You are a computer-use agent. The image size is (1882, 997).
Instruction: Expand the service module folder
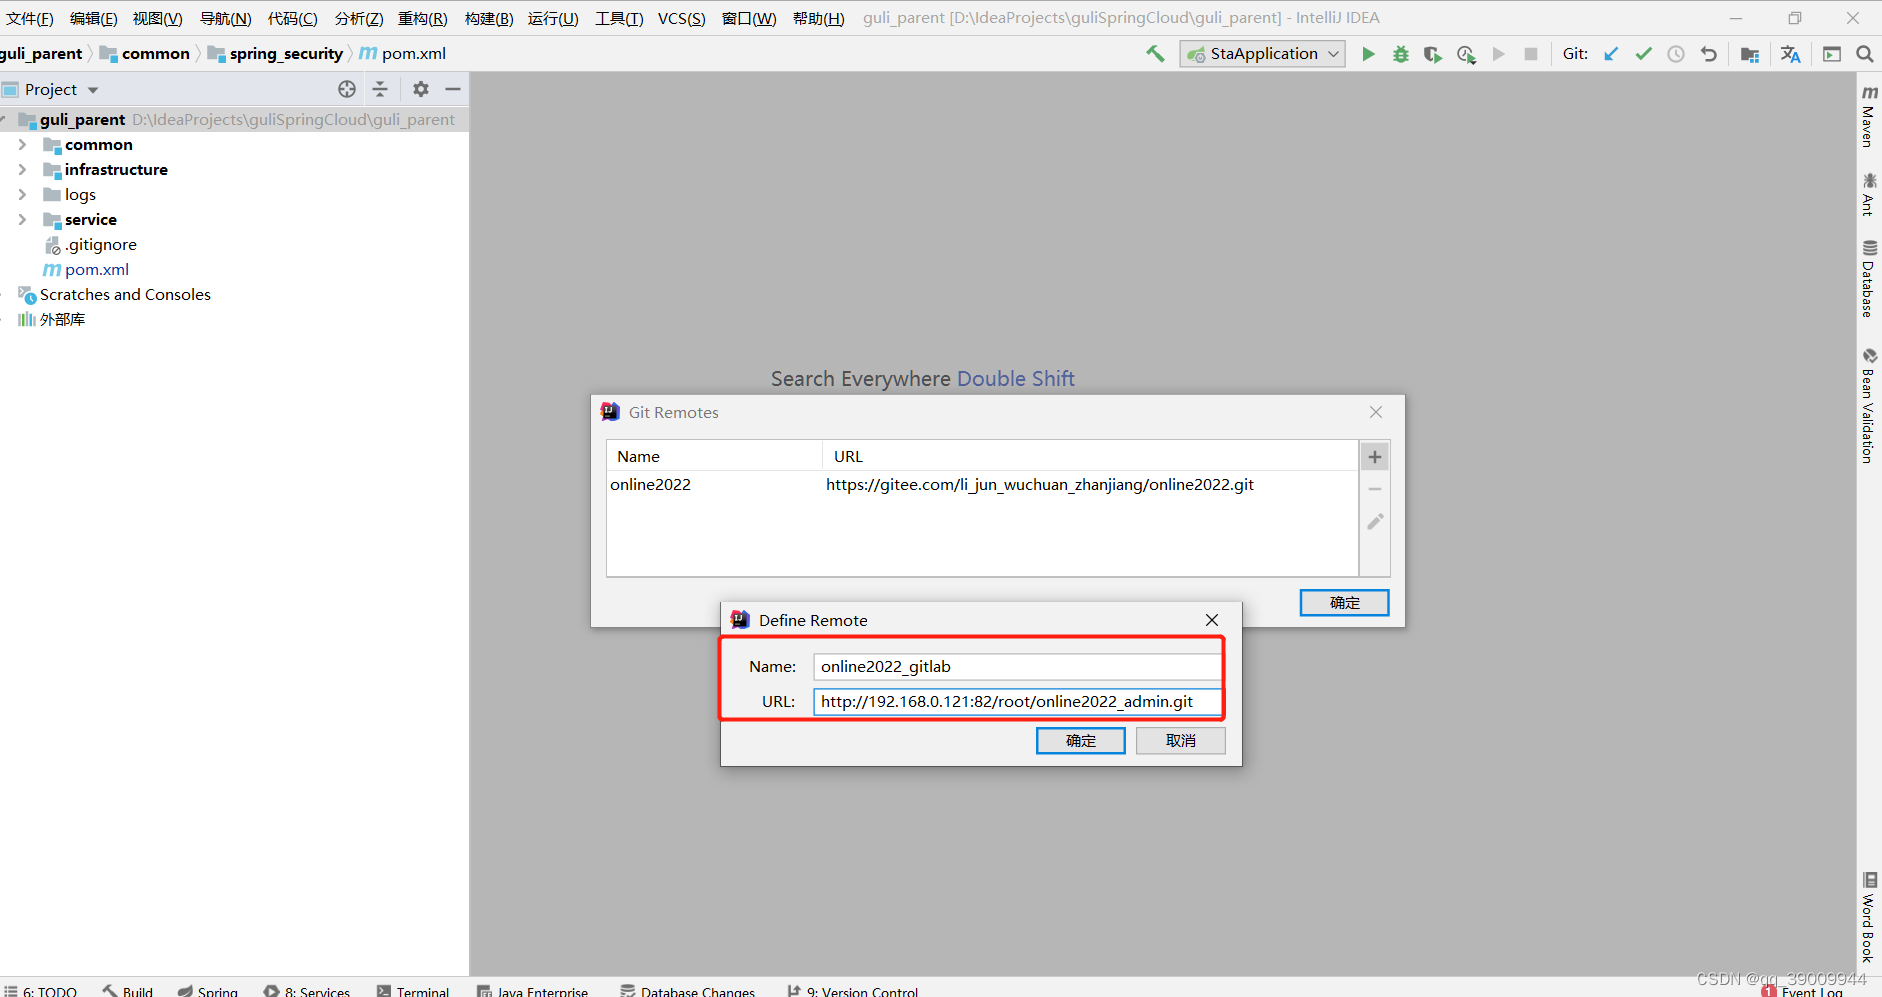tap(22, 220)
